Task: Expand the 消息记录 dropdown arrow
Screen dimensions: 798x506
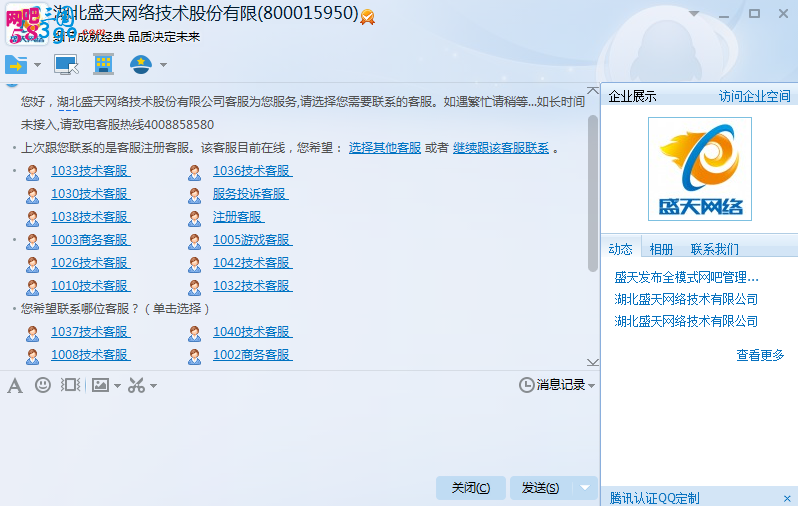Action: tap(591, 386)
